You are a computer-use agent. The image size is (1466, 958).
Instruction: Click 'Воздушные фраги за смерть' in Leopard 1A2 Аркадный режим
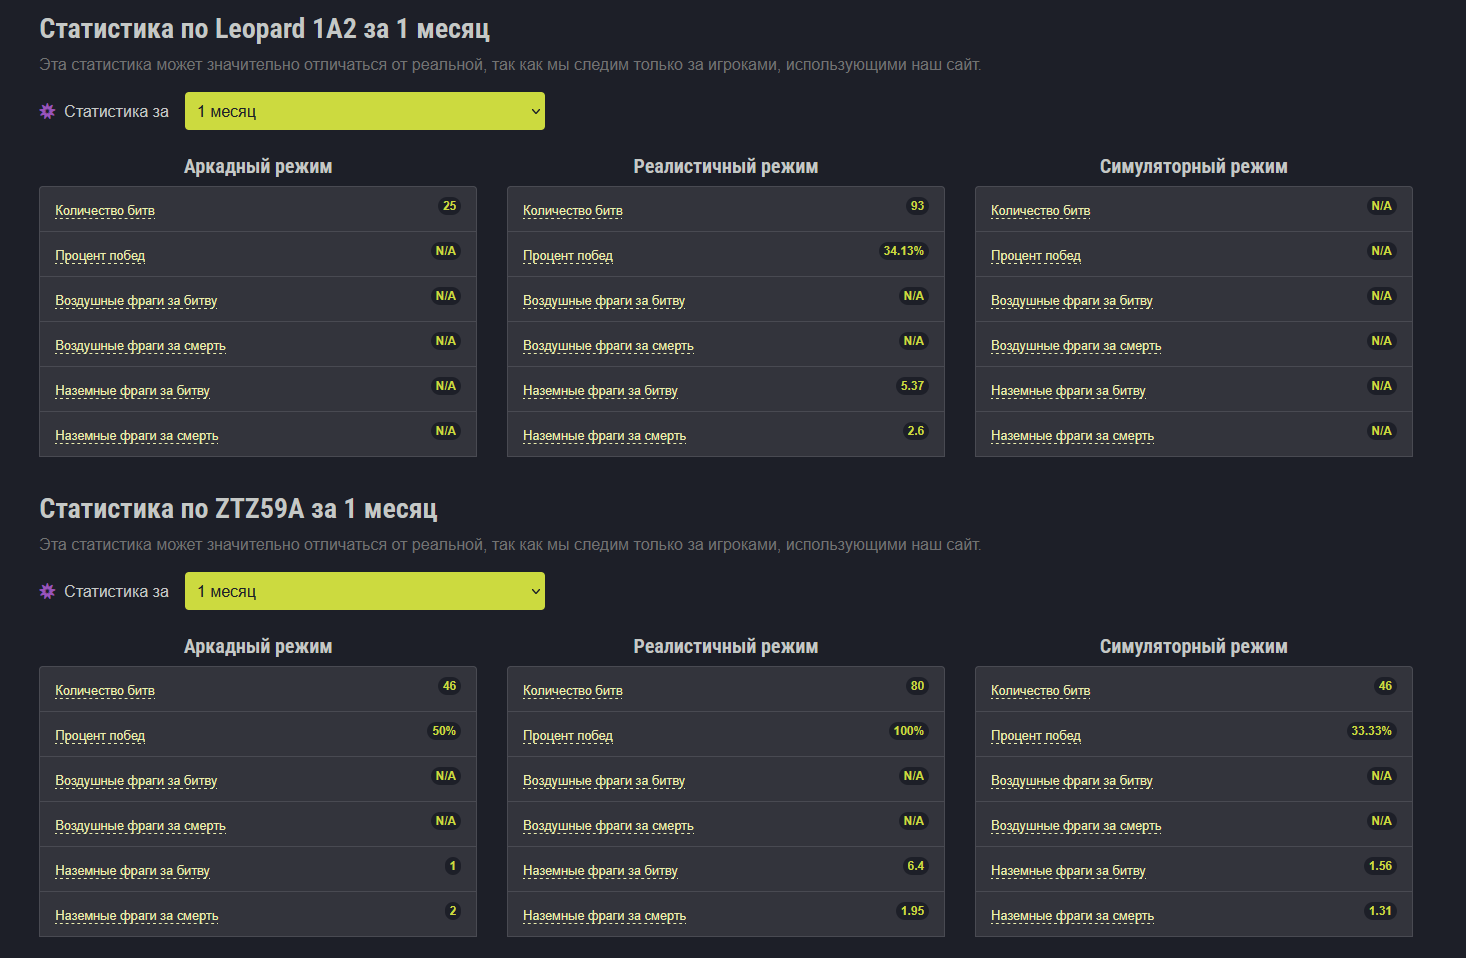click(x=140, y=345)
